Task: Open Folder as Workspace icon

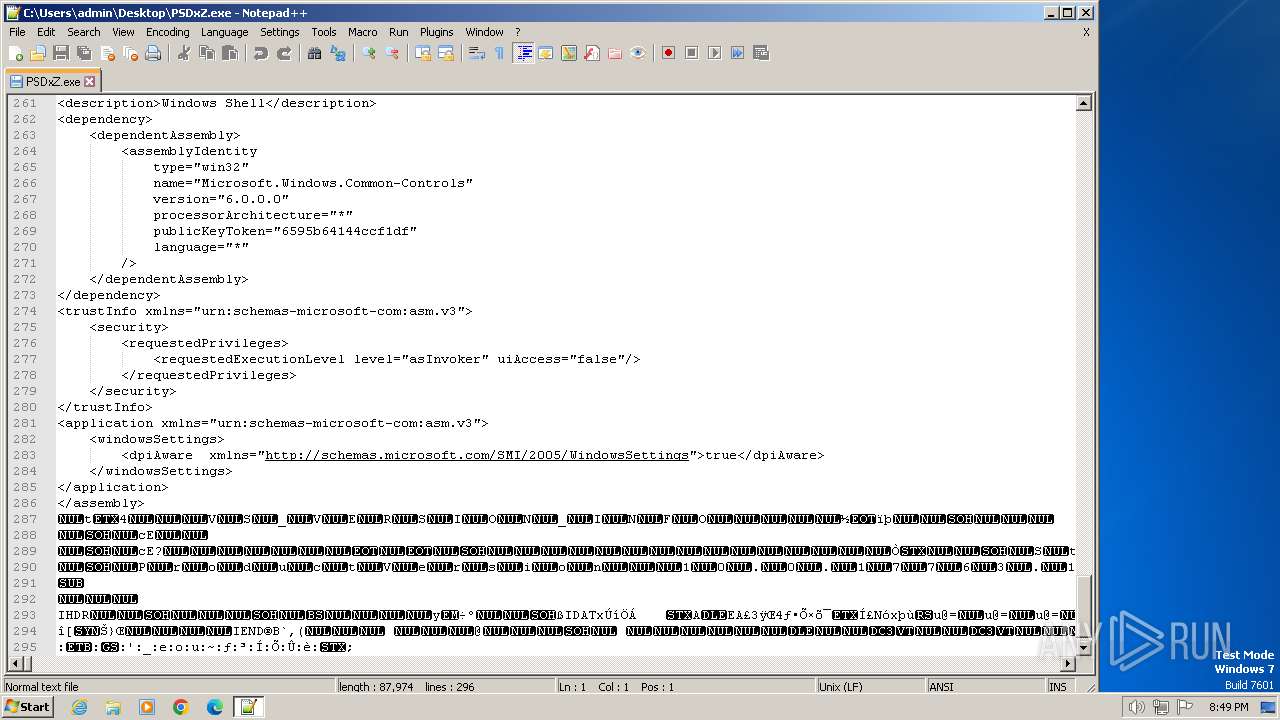Action: click(615, 53)
